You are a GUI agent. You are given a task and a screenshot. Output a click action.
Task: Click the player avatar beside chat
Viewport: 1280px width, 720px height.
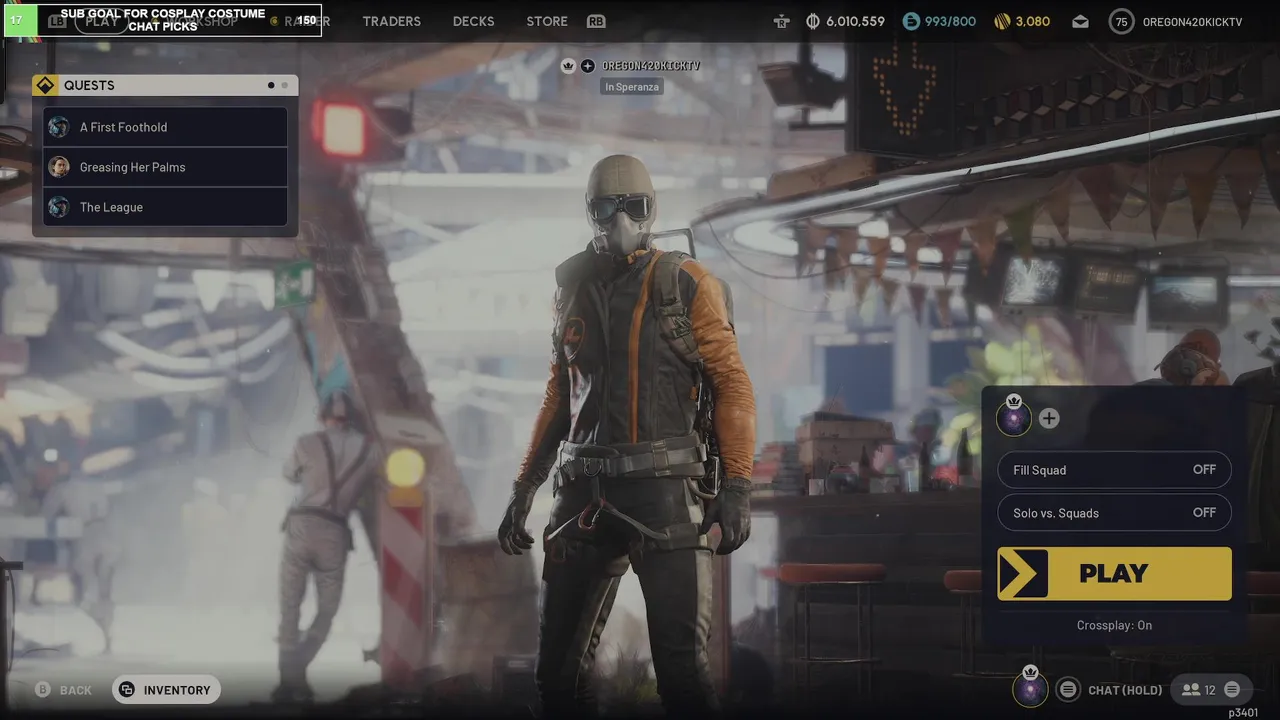(1030, 688)
